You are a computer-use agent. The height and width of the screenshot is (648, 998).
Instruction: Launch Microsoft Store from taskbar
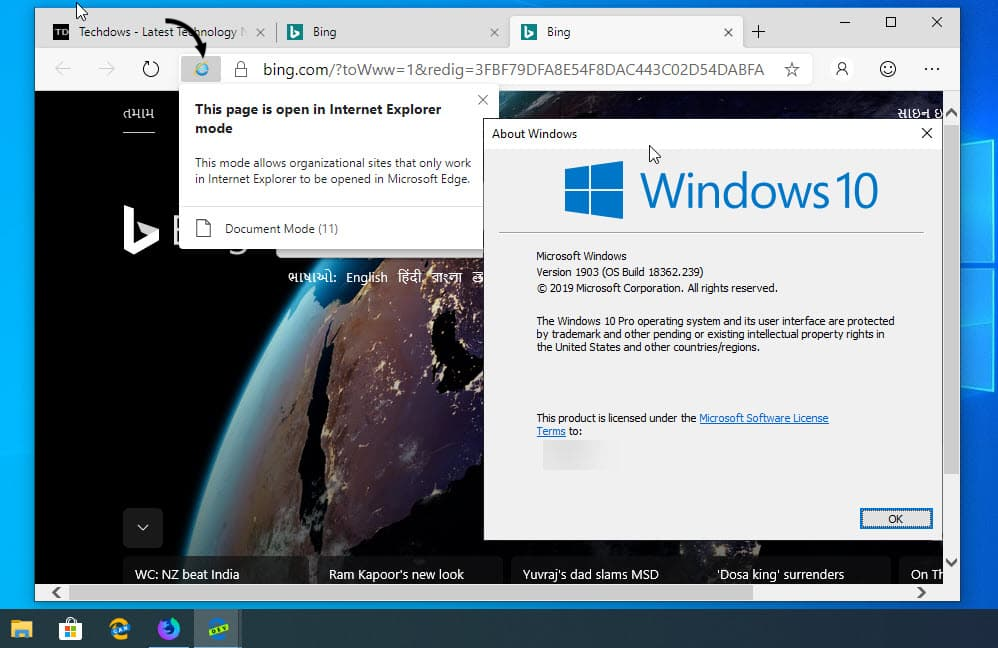pos(70,628)
